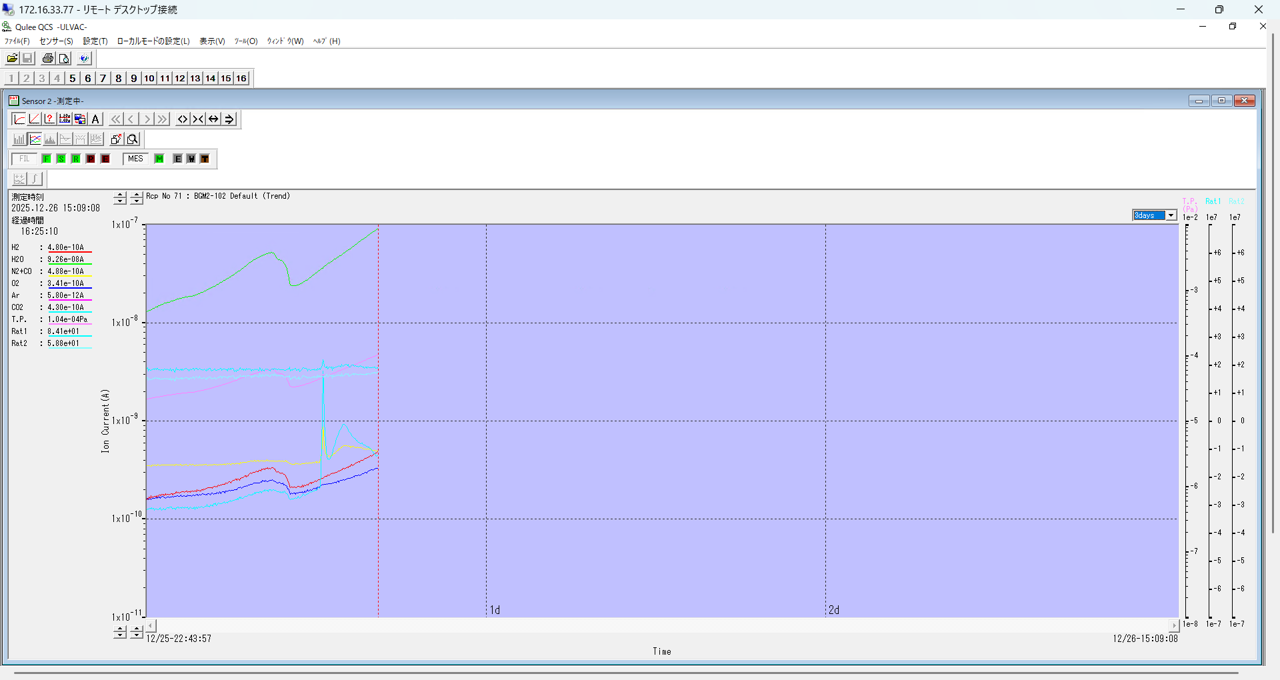Step forward with single-right arrow
1280x680 pixels.
[147, 119]
